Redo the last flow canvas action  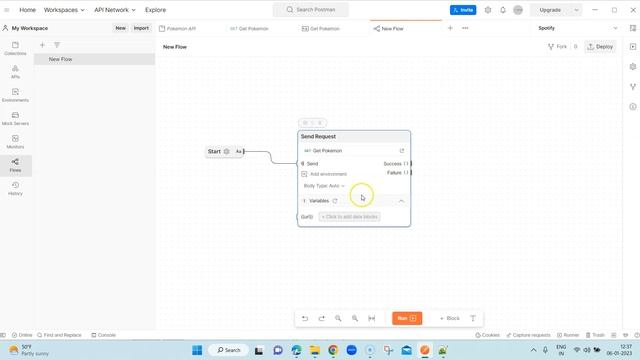click(322, 318)
